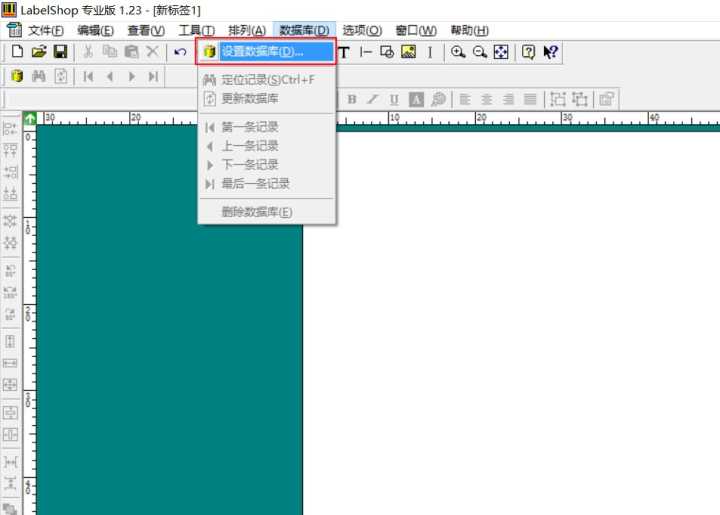Click the Zoom out magnifier
The height and width of the screenshot is (515, 720).
[x=479, y=52]
